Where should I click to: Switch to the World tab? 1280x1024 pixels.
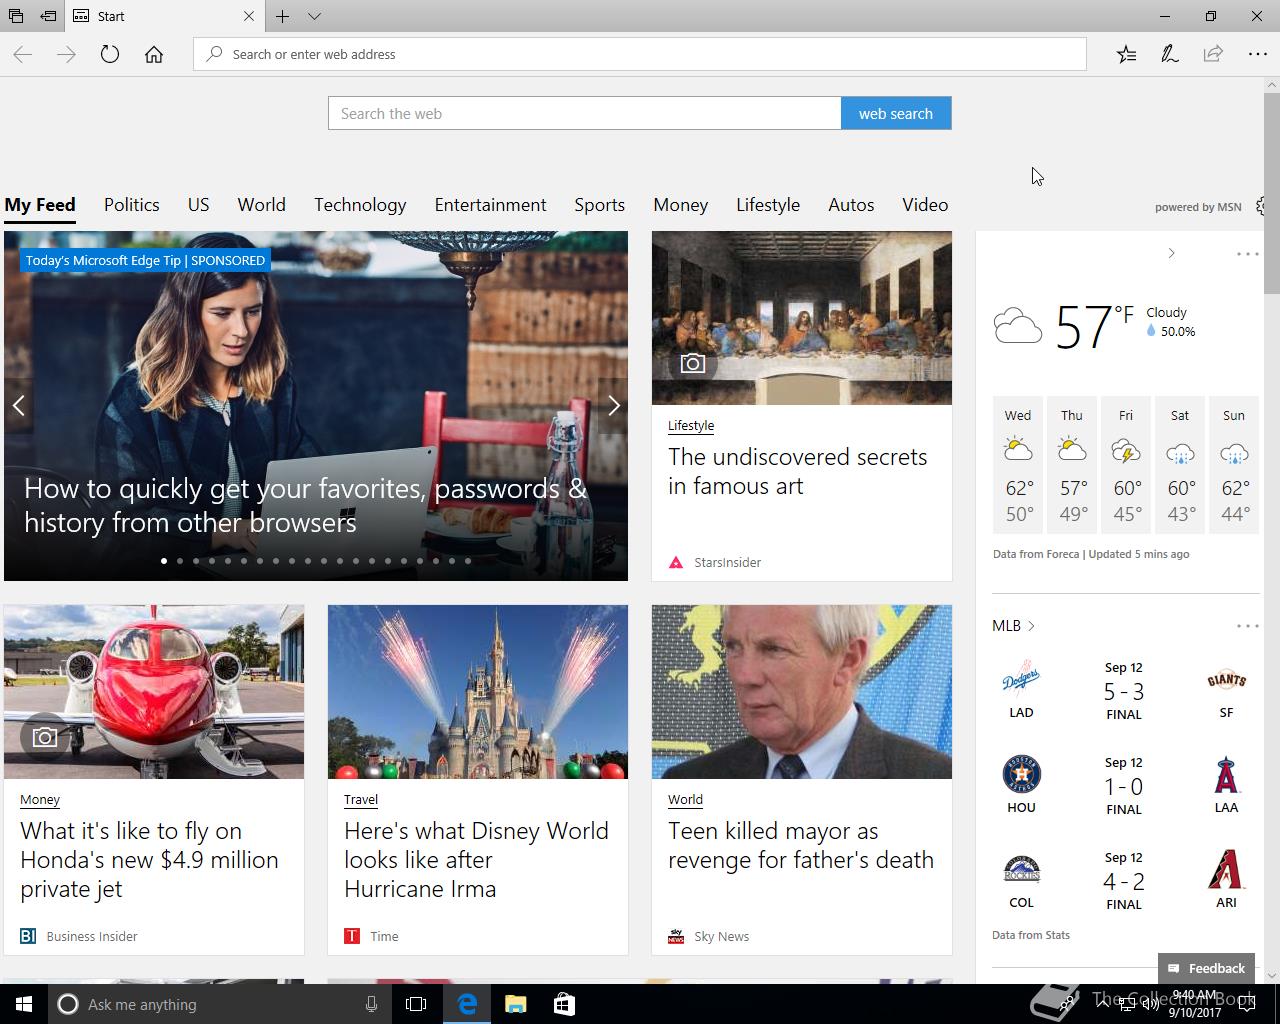[262, 205]
